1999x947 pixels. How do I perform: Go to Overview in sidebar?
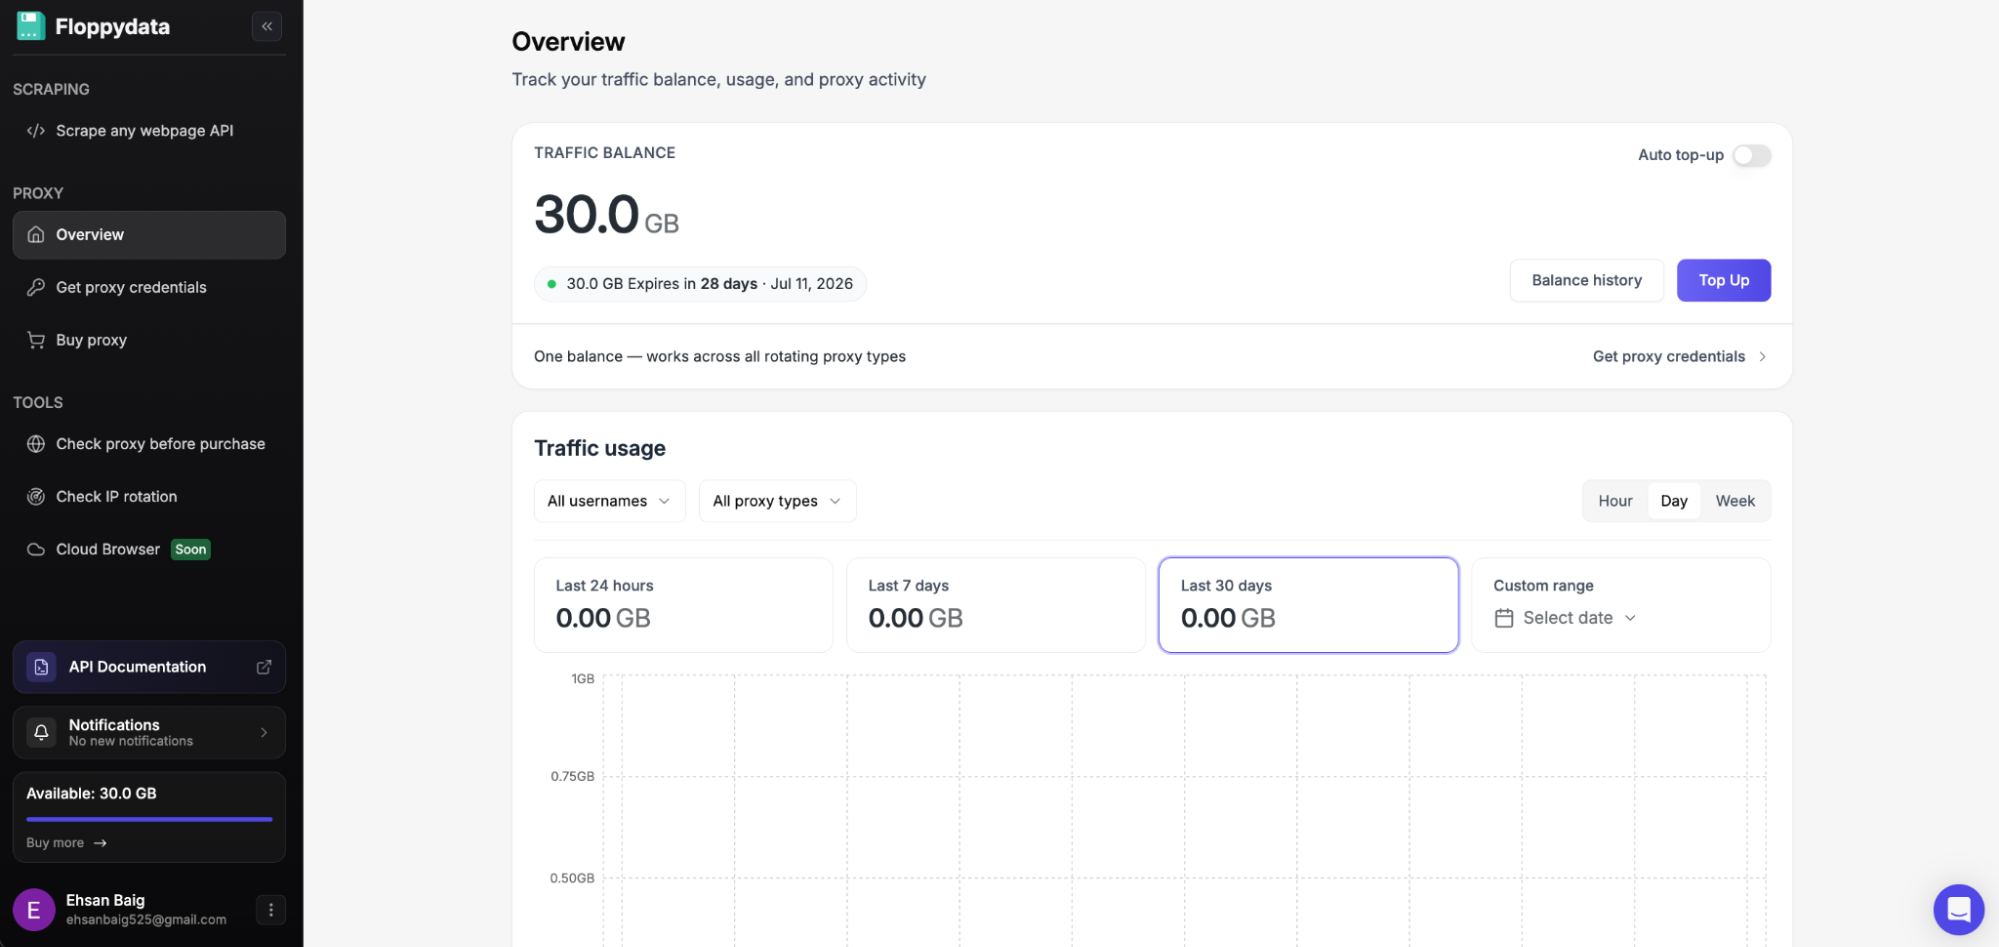149,235
